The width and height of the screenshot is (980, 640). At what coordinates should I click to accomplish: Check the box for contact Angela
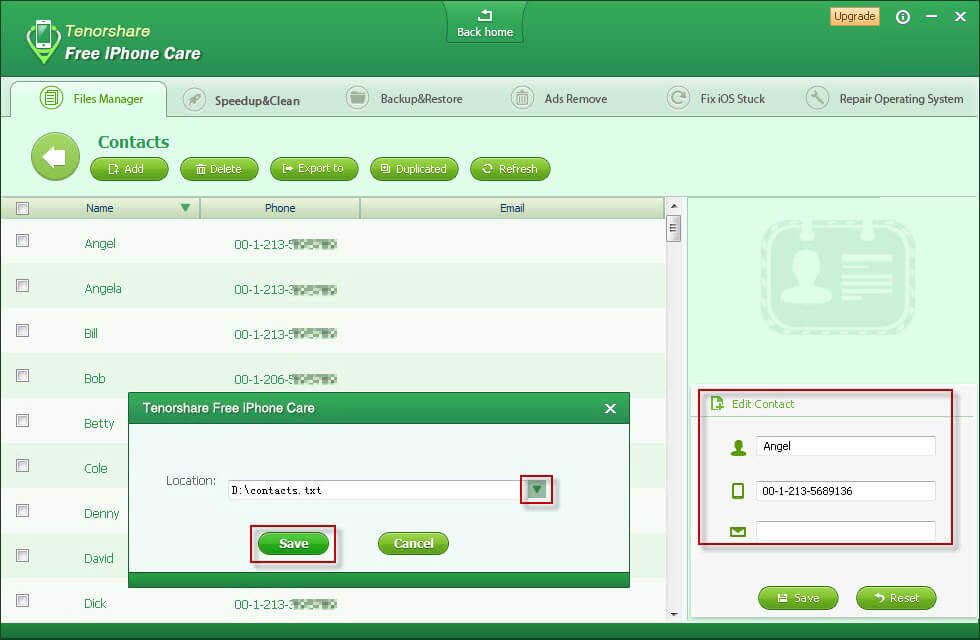(22, 286)
